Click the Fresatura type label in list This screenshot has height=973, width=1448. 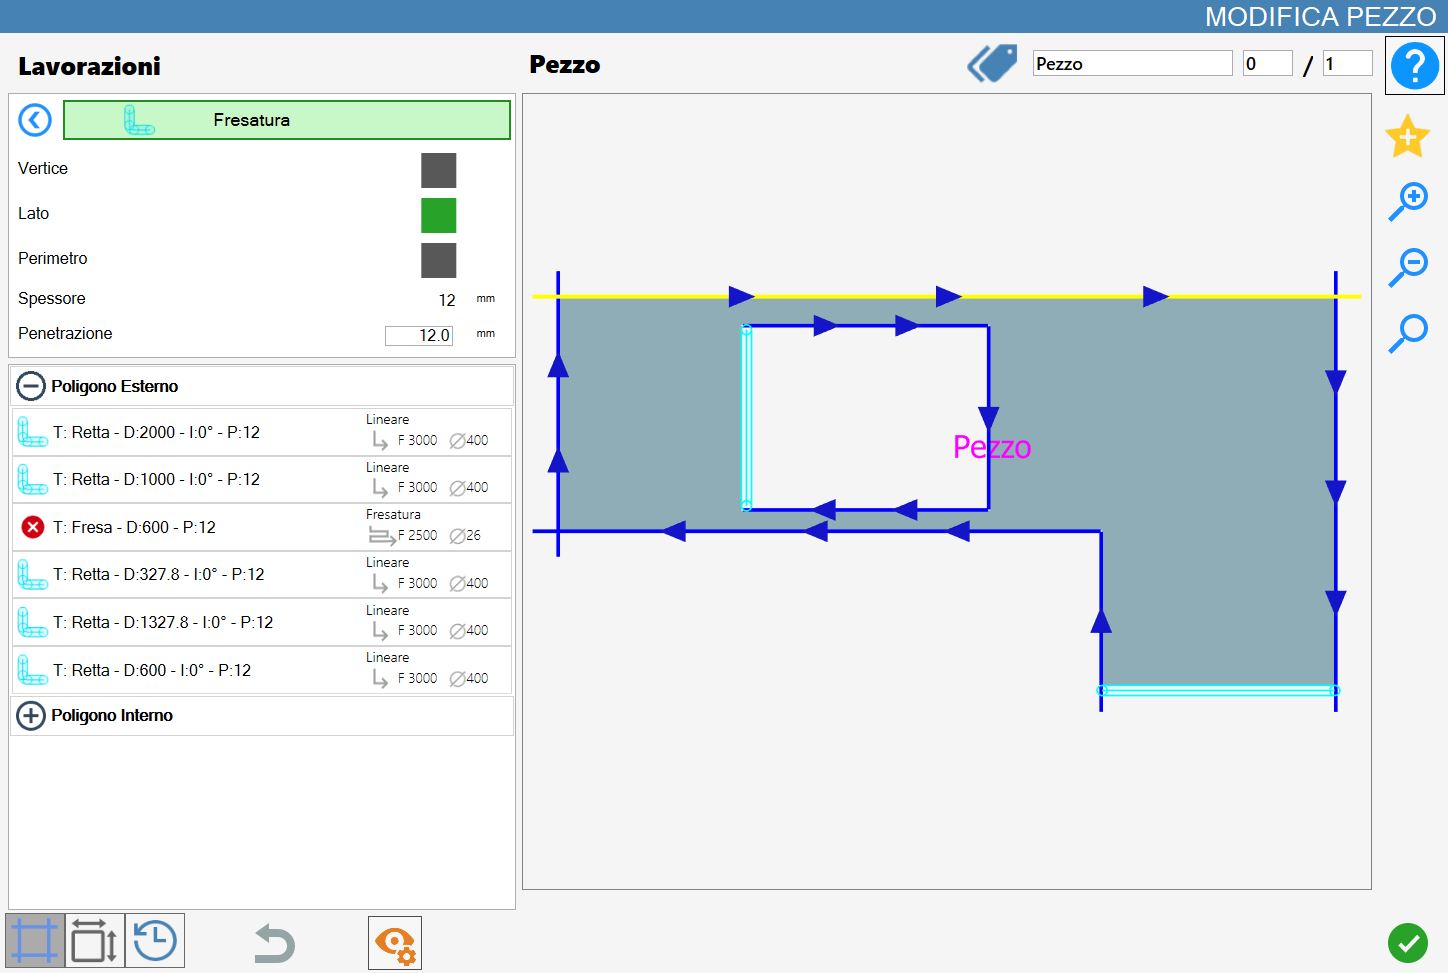tap(393, 514)
